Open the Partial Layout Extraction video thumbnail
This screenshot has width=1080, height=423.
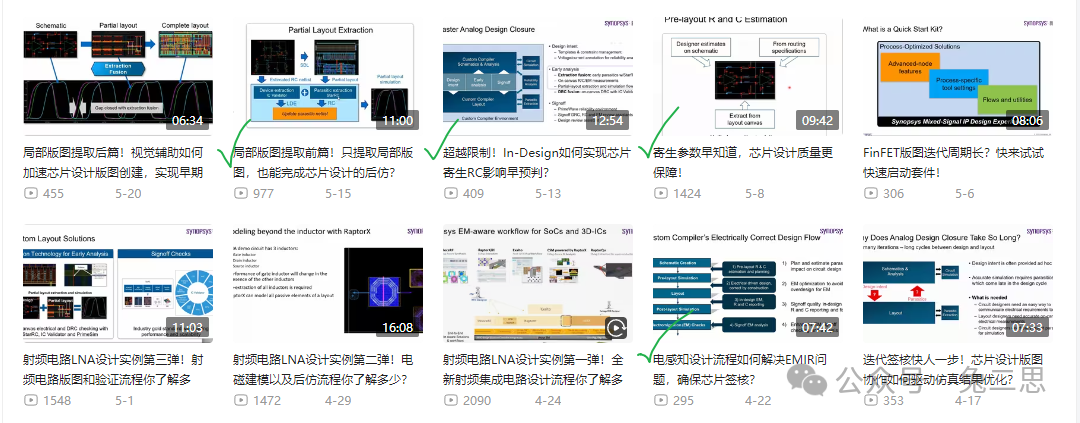327,77
